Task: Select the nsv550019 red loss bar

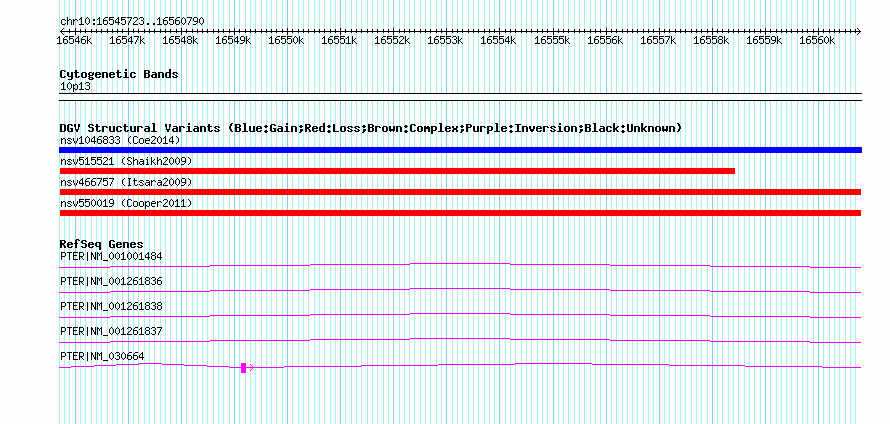Action: [x=460, y=213]
